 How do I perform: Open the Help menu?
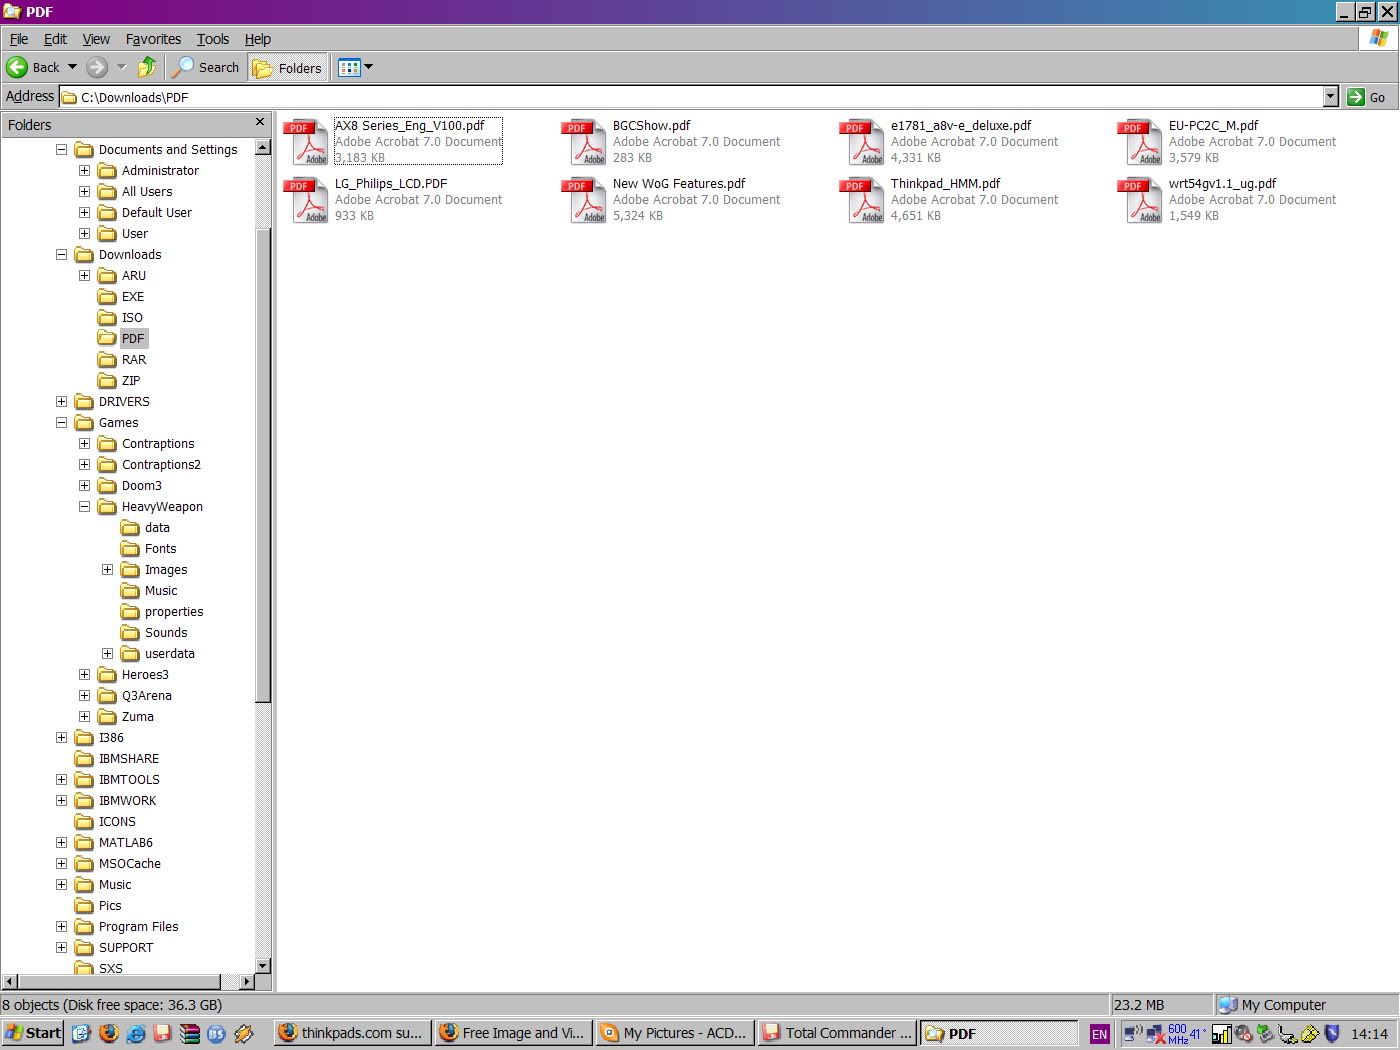point(258,39)
